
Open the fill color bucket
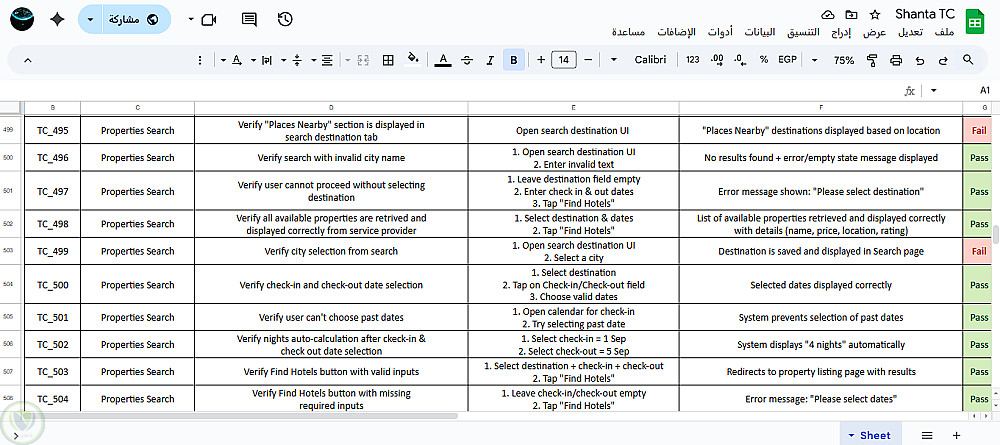pyautogui.click(x=413, y=59)
